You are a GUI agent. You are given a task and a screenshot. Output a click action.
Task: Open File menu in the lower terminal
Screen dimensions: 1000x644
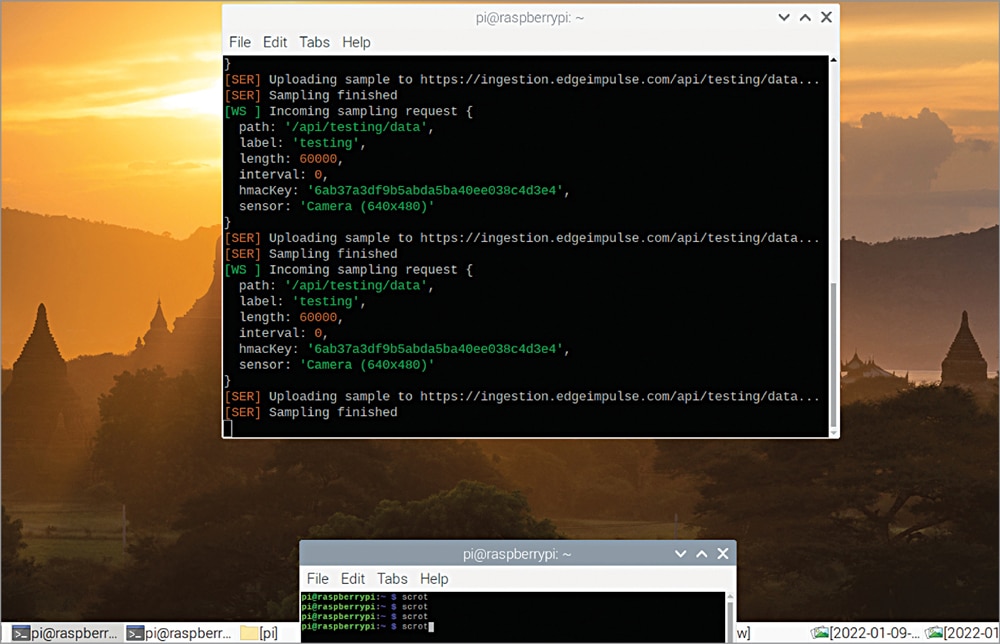click(318, 578)
